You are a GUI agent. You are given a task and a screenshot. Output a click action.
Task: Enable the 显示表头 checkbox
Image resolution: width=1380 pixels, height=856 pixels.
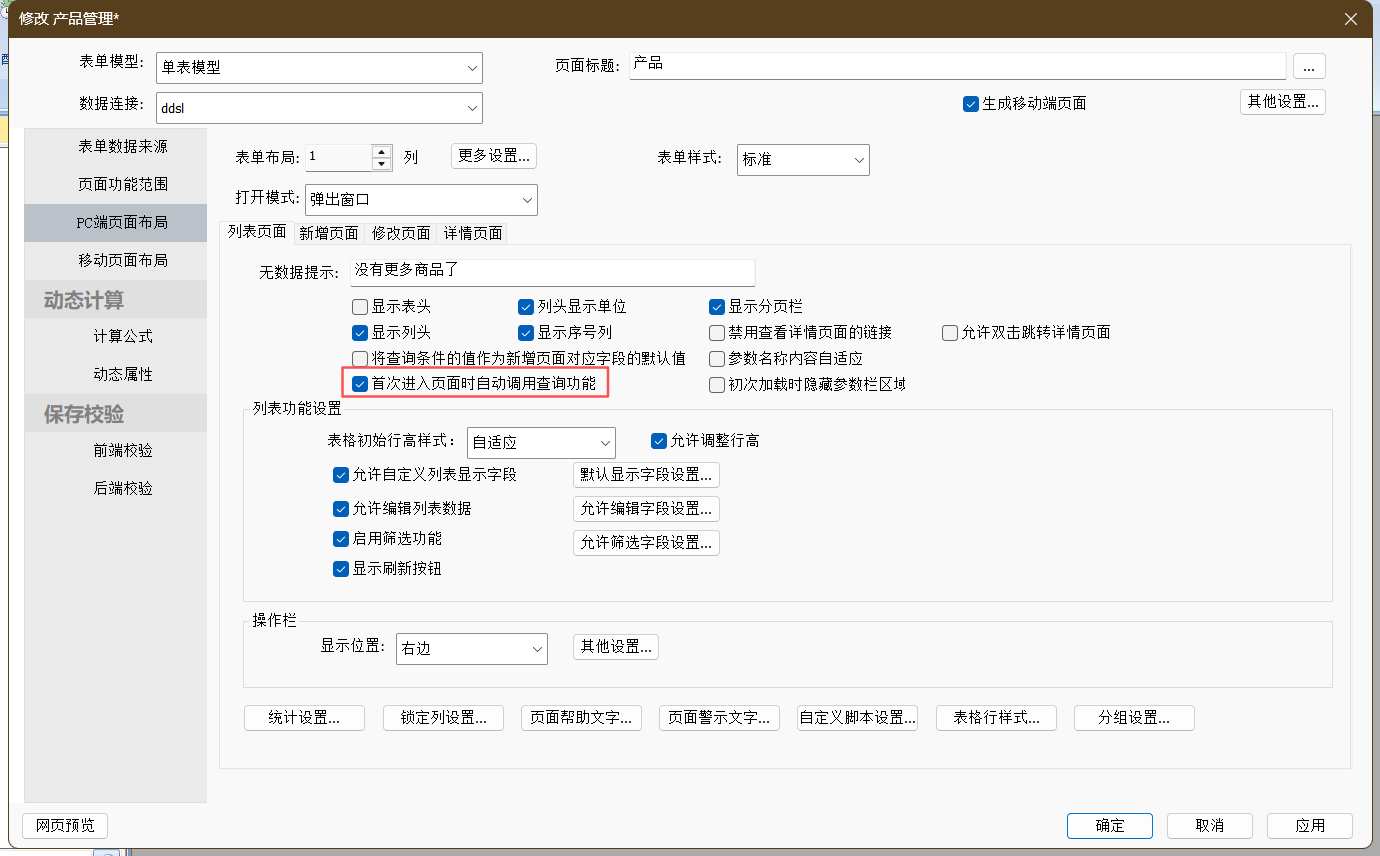(360, 307)
